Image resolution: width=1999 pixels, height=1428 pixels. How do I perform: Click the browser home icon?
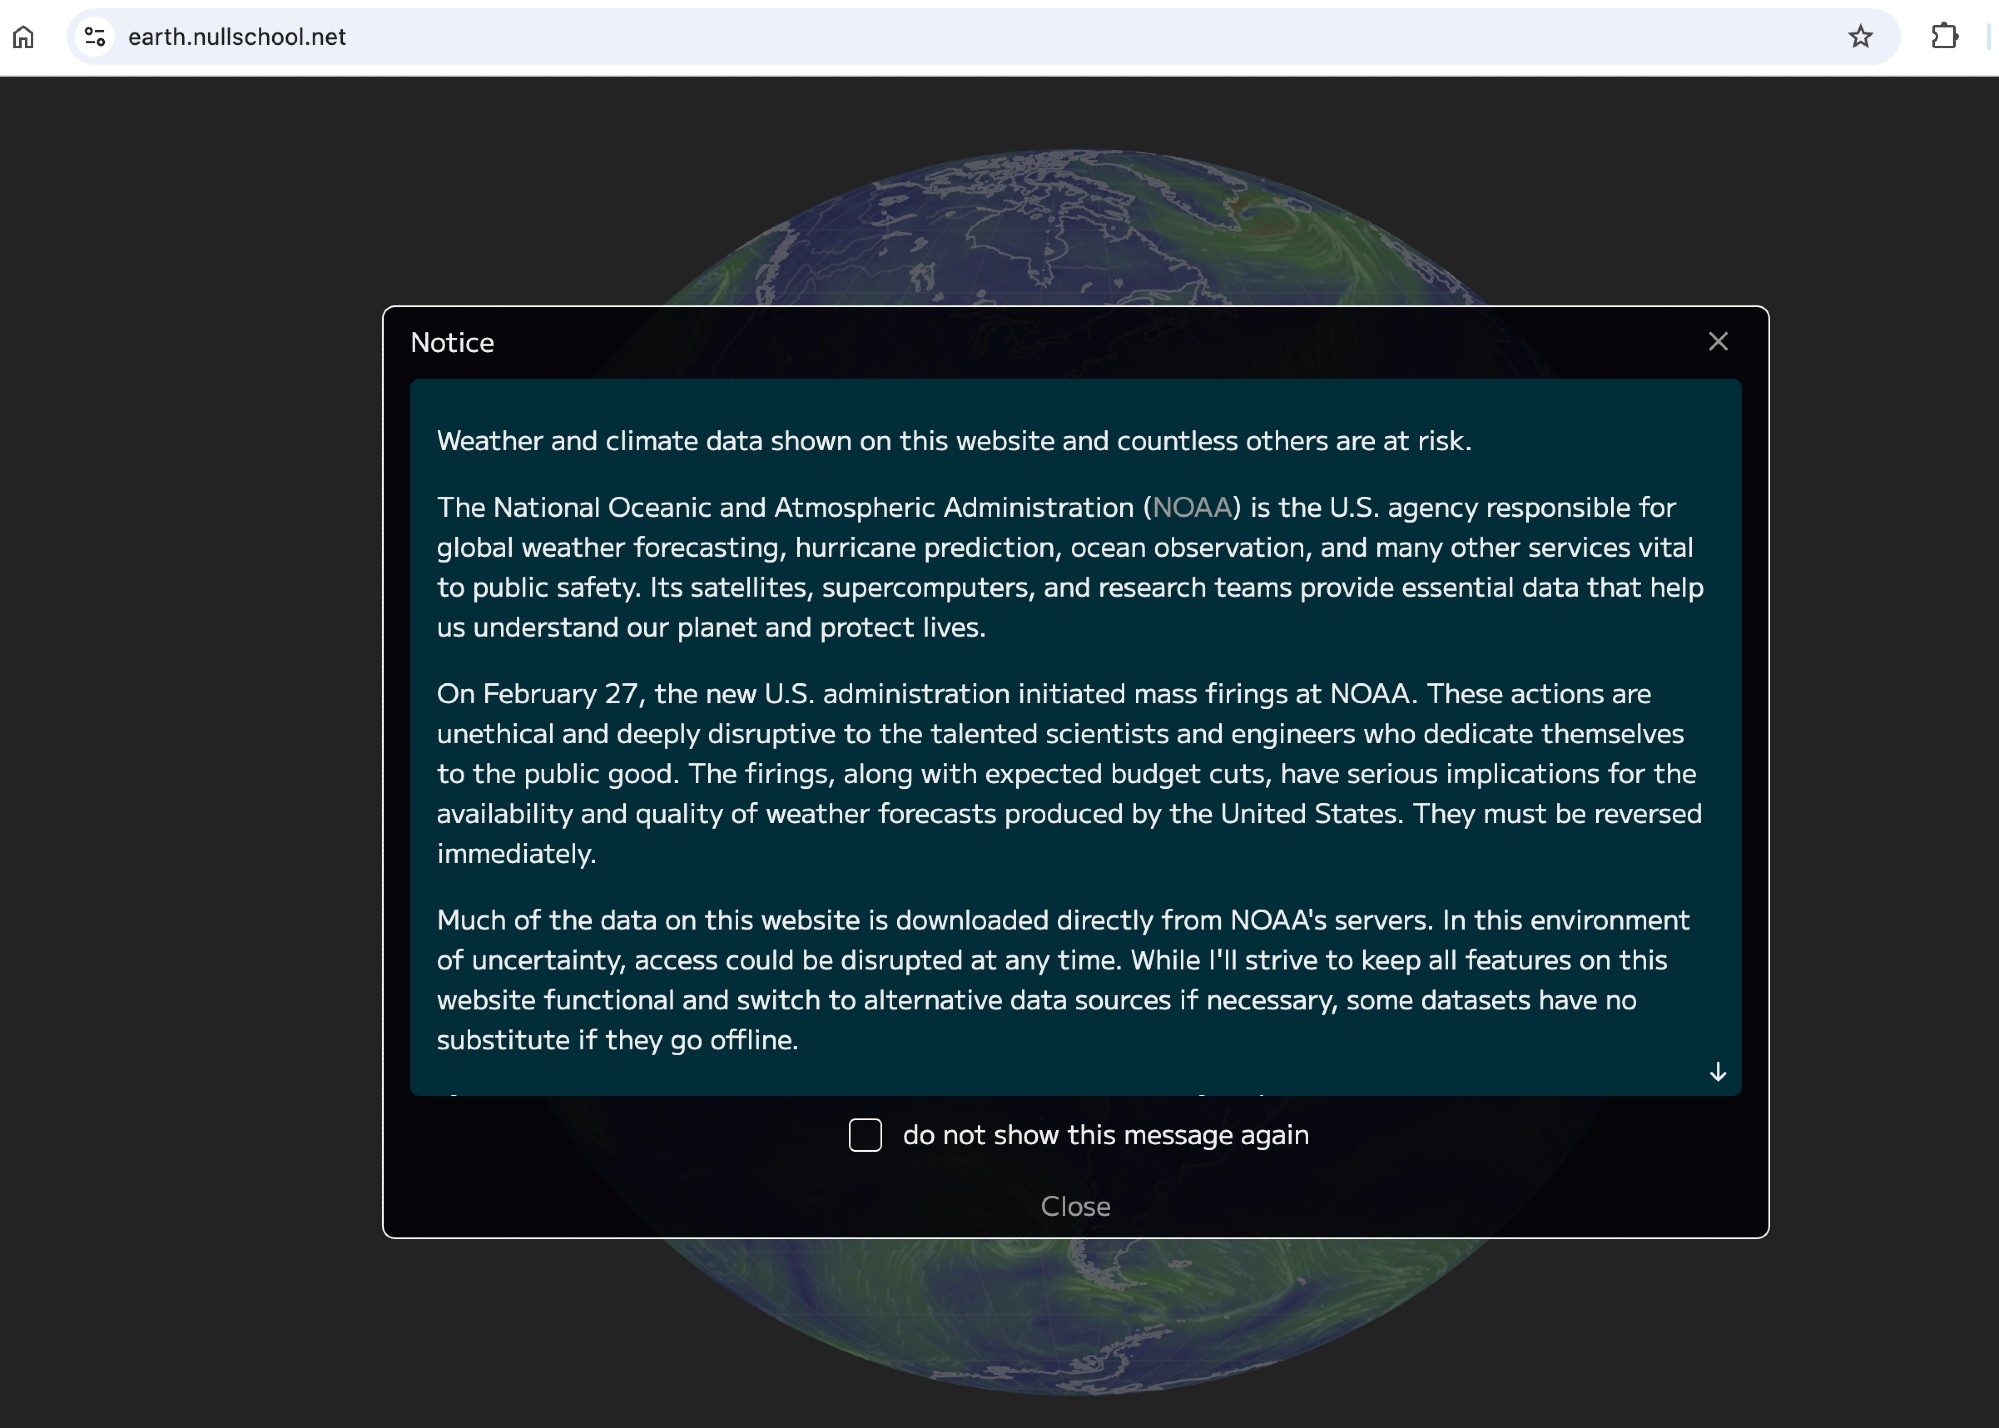coord(23,37)
